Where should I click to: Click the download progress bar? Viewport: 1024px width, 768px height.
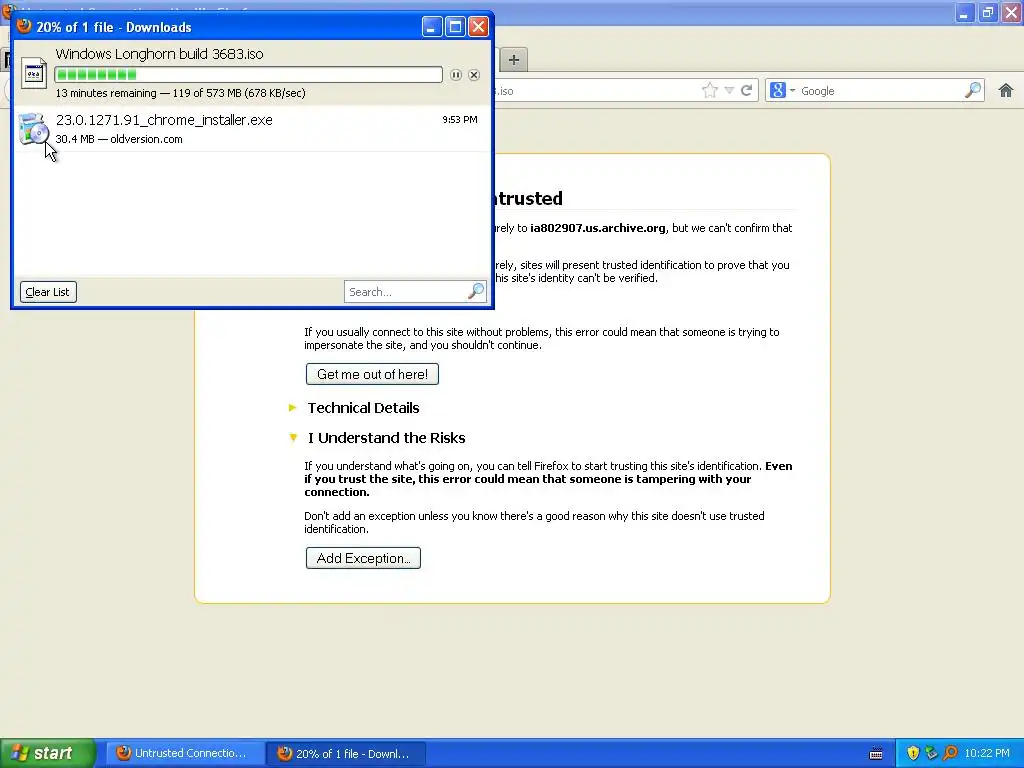248,74
